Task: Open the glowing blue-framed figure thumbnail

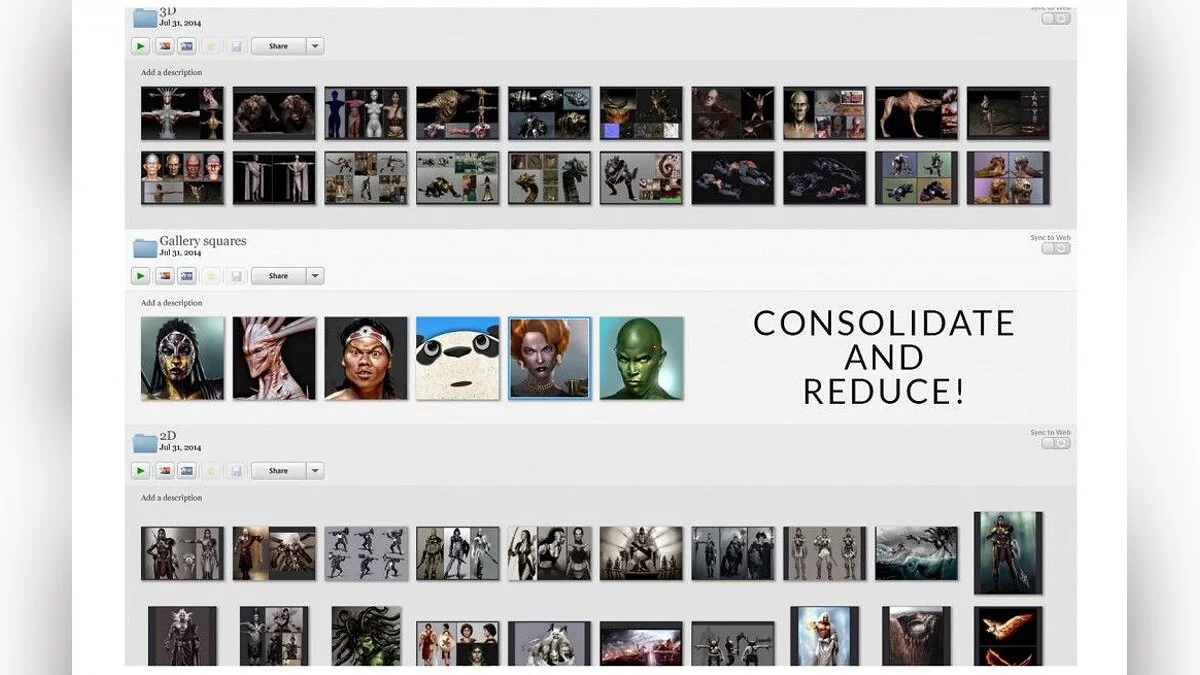Action: point(825,636)
